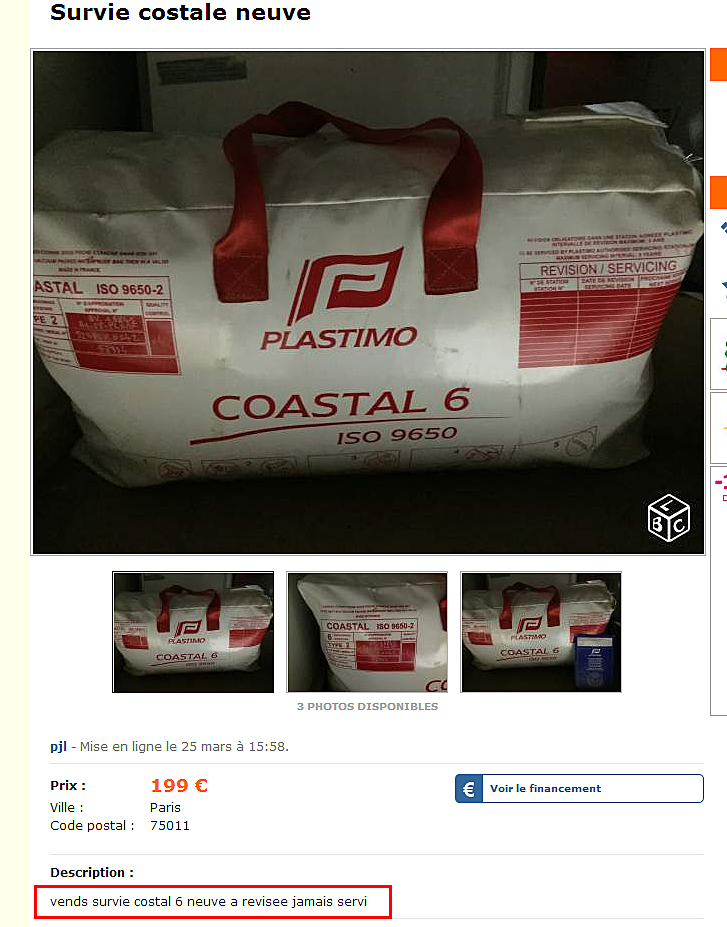This screenshot has height=927, width=727.
Task: Open the Voir le financement button
Action: [x=579, y=789]
